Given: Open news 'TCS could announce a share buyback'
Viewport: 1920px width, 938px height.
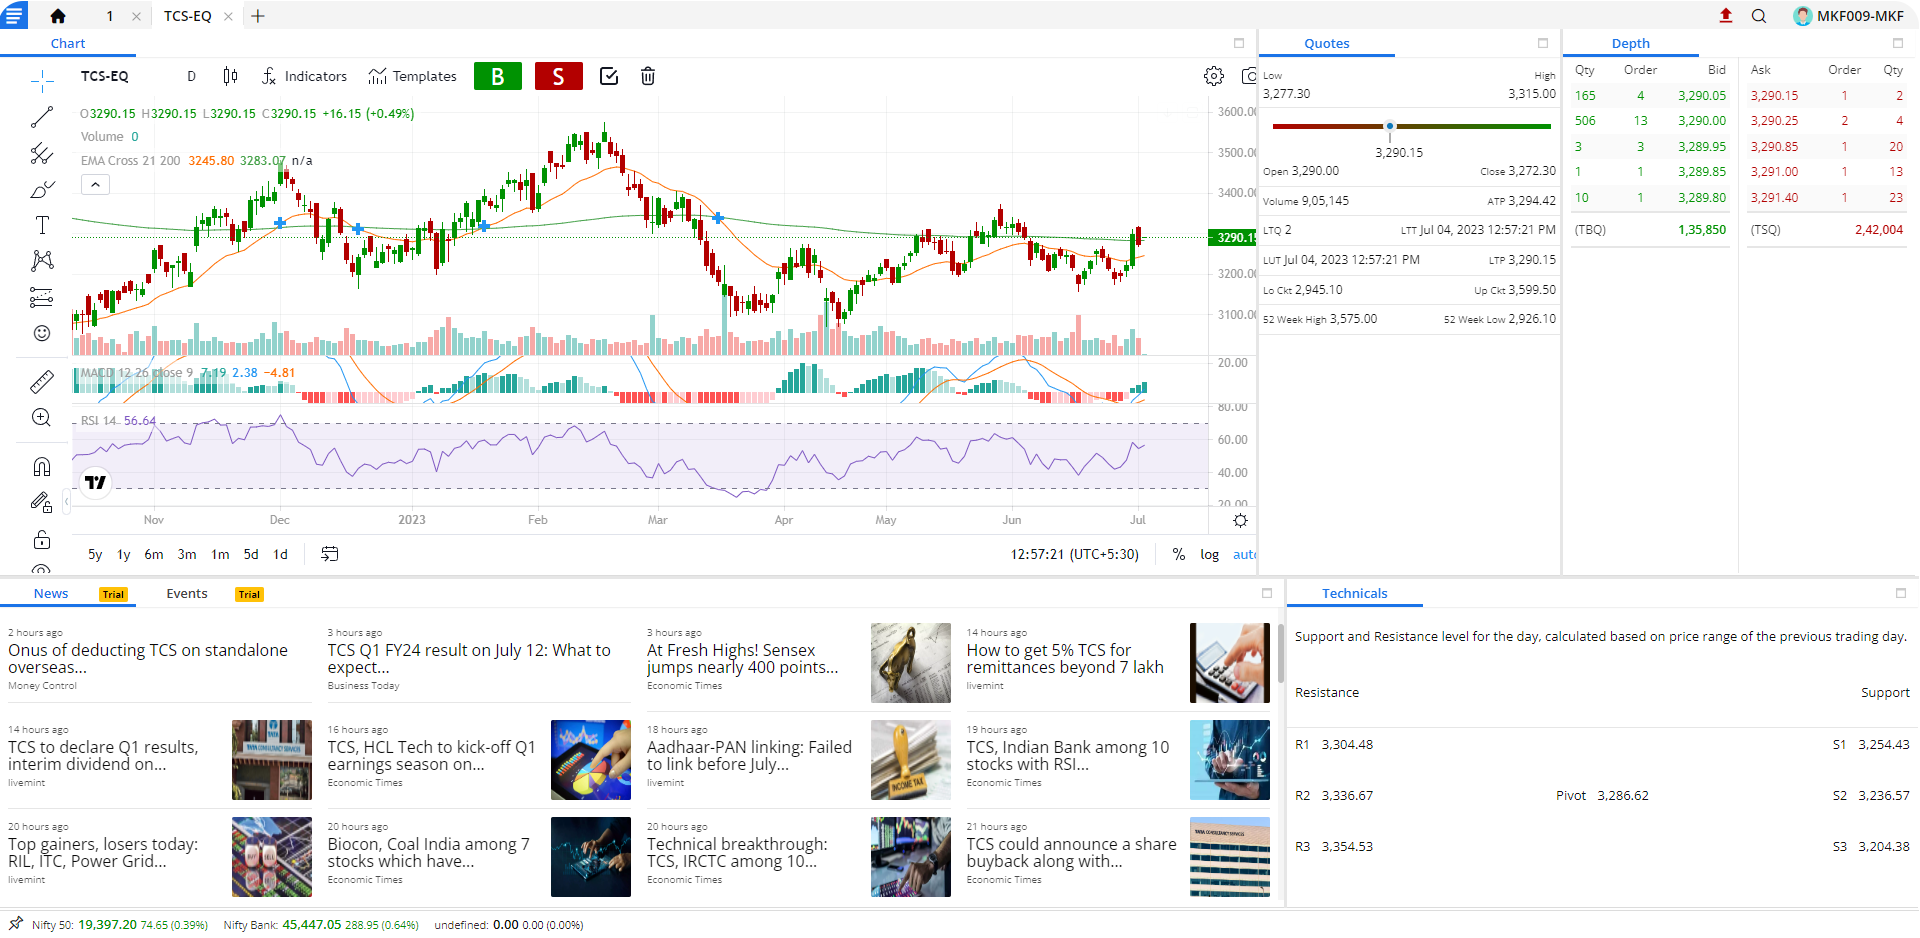Looking at the screenshot, I should pyautogui.click(x=1071, y=852).
